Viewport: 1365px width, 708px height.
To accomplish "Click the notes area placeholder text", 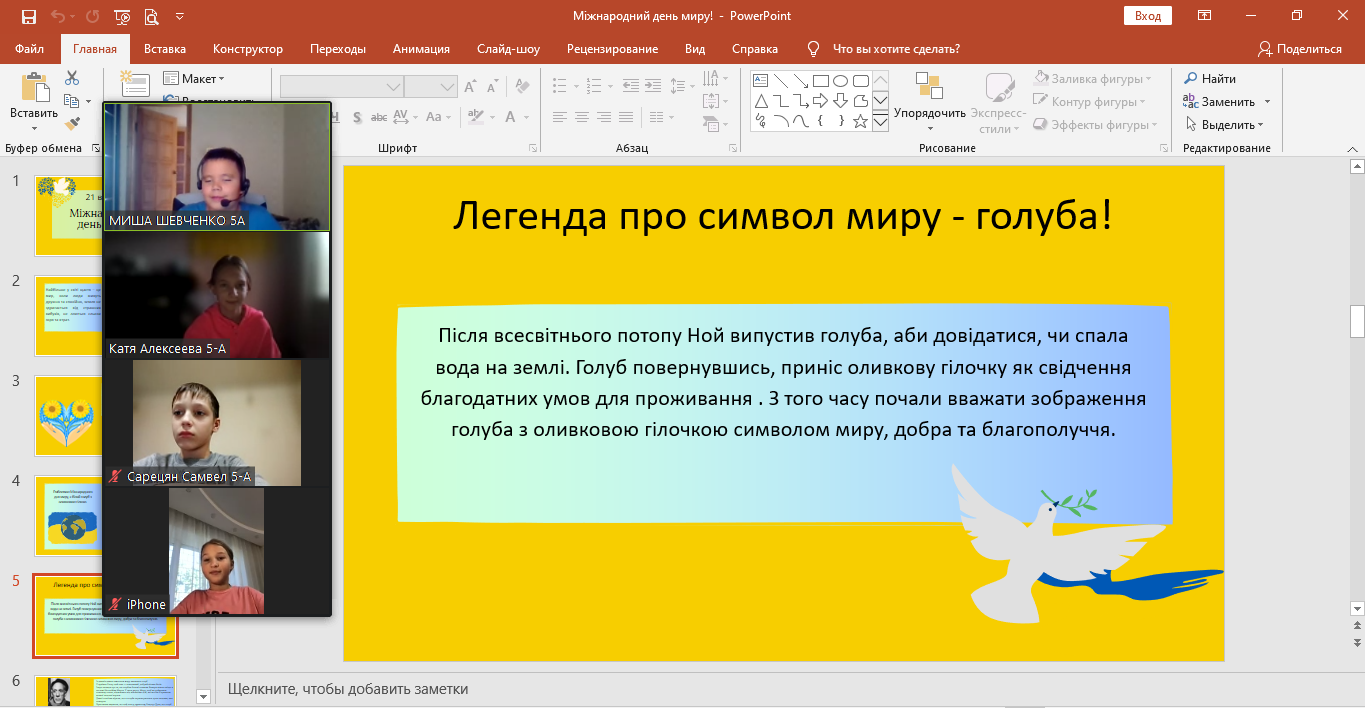I will point(348,689).
